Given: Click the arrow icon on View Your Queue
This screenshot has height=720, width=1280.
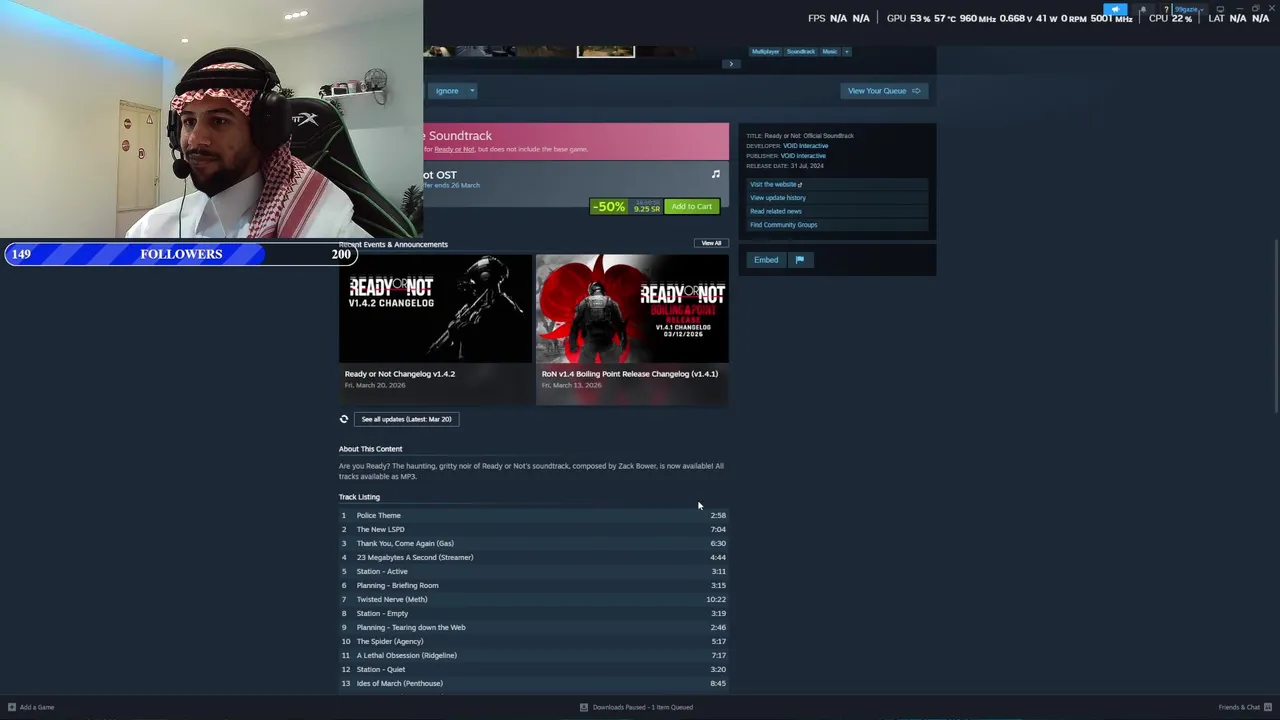Looking at the screenshot, I should [916, 91].
